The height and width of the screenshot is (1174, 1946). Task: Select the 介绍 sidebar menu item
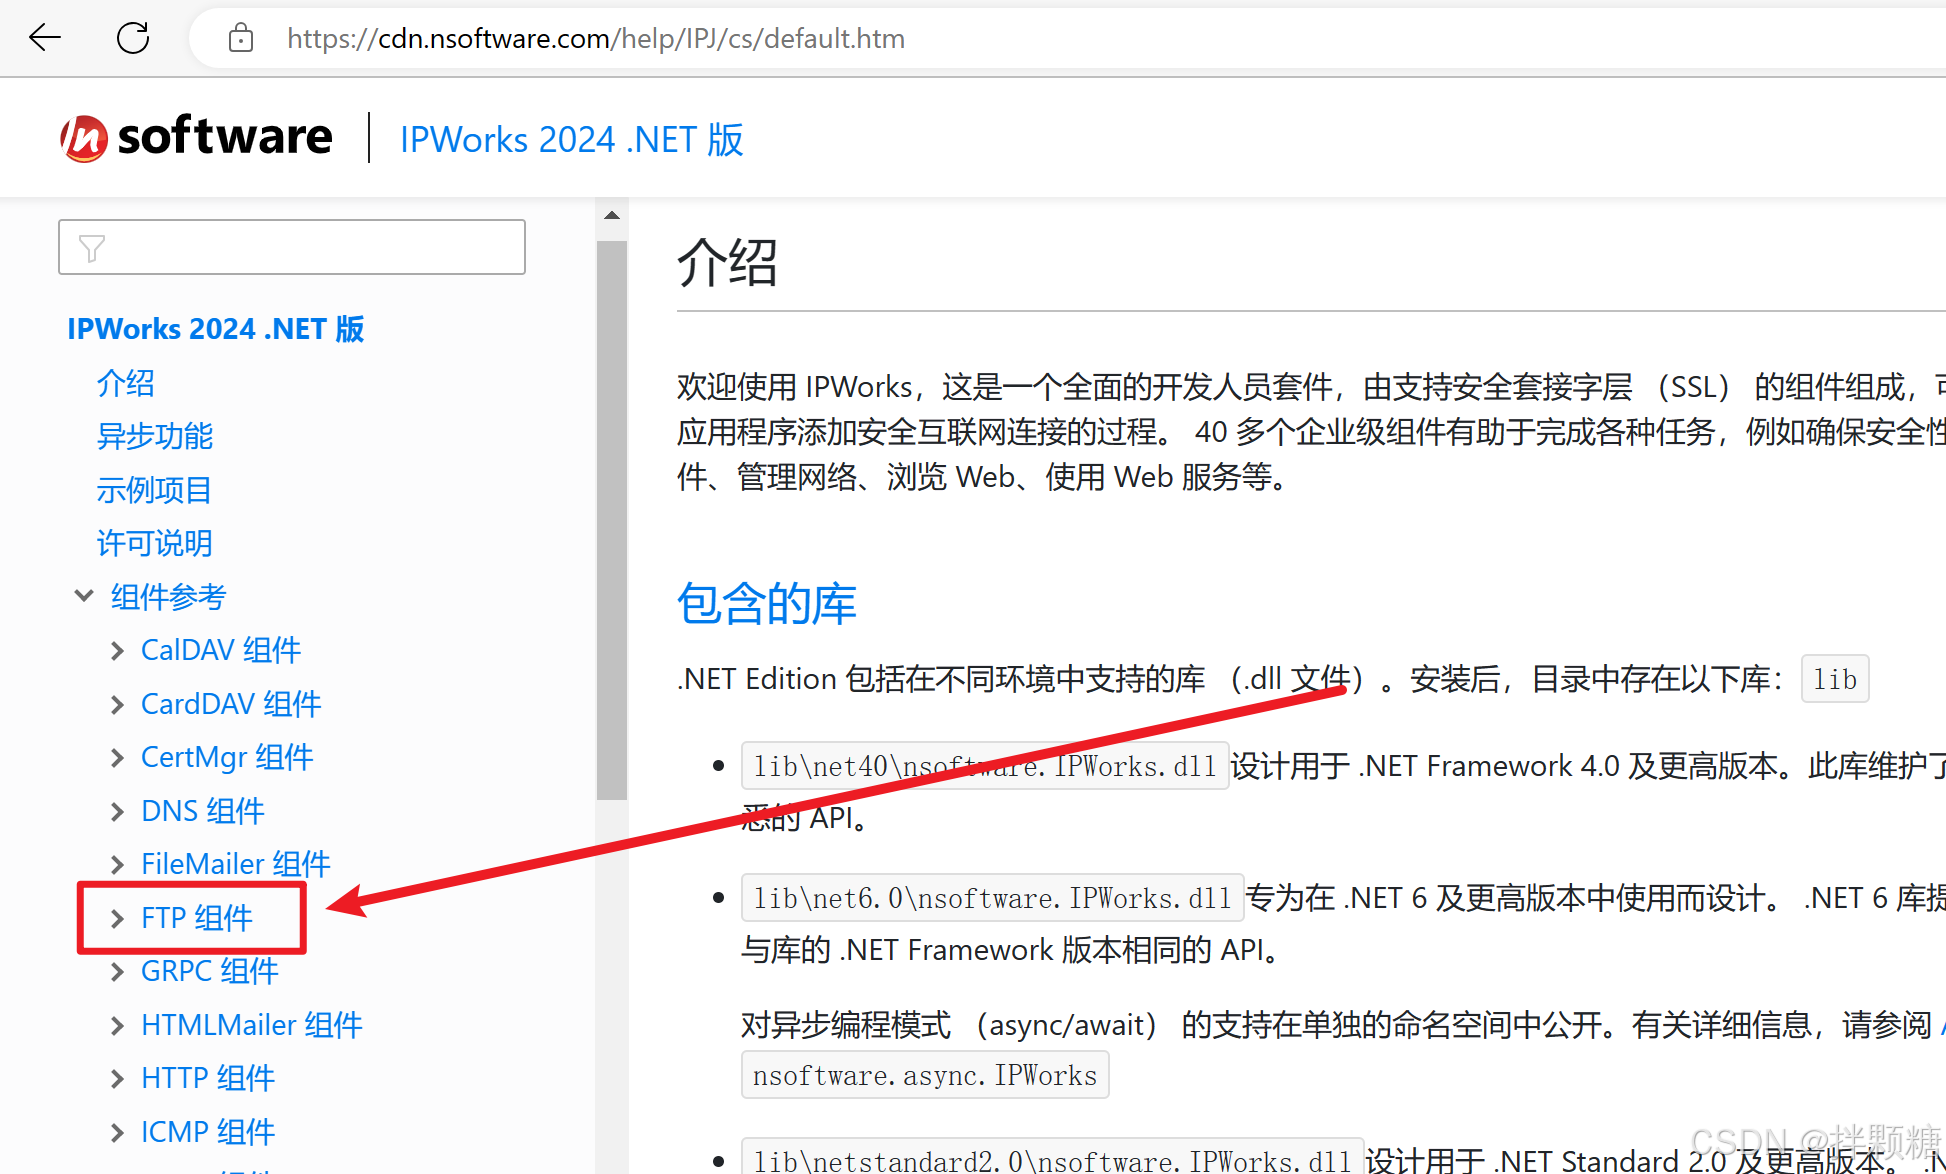pyautogui.click(x=128, y=382)
